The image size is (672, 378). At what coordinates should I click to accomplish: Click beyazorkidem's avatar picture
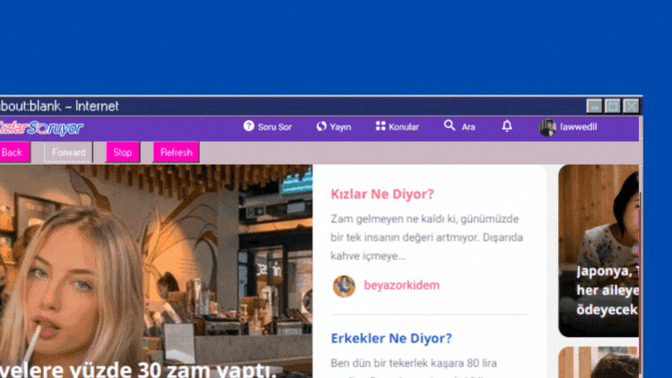tap(344, 286)
